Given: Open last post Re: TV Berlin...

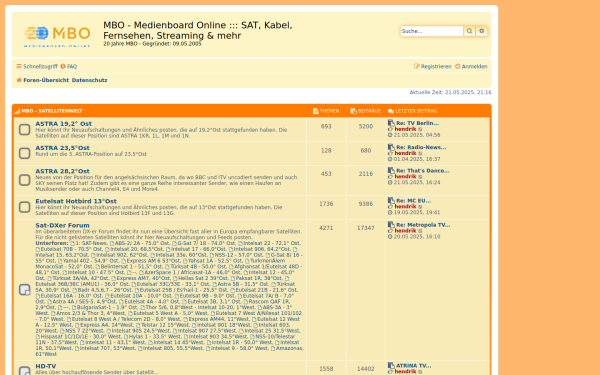Looking at the screenshot, I should (x=417, y=123).
